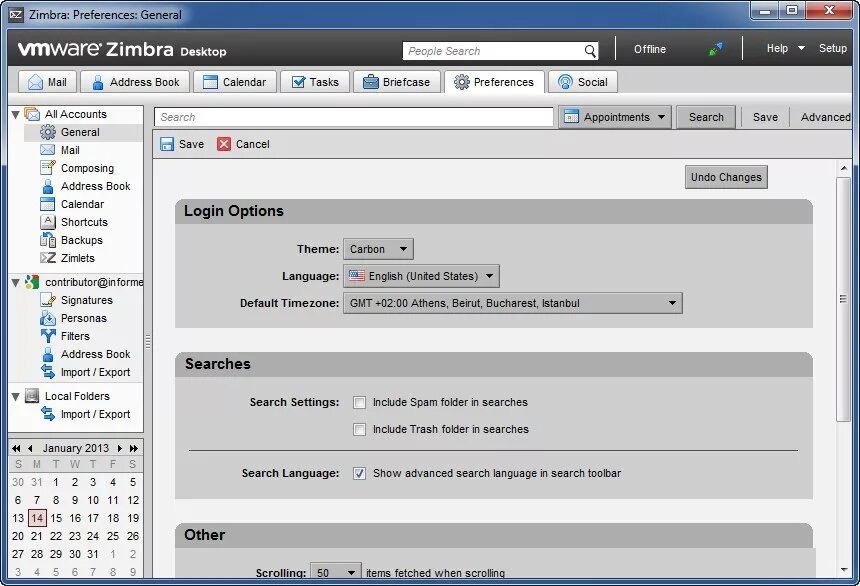Click the People Search field
The height and width of the screenshot is (586, 860).
point(494,51)
